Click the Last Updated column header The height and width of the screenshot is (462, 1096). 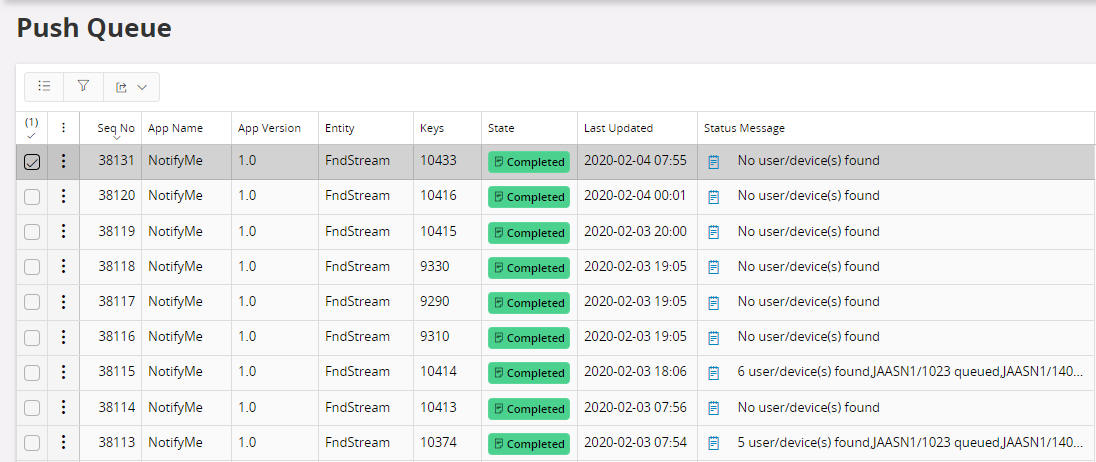coord(618,128)
